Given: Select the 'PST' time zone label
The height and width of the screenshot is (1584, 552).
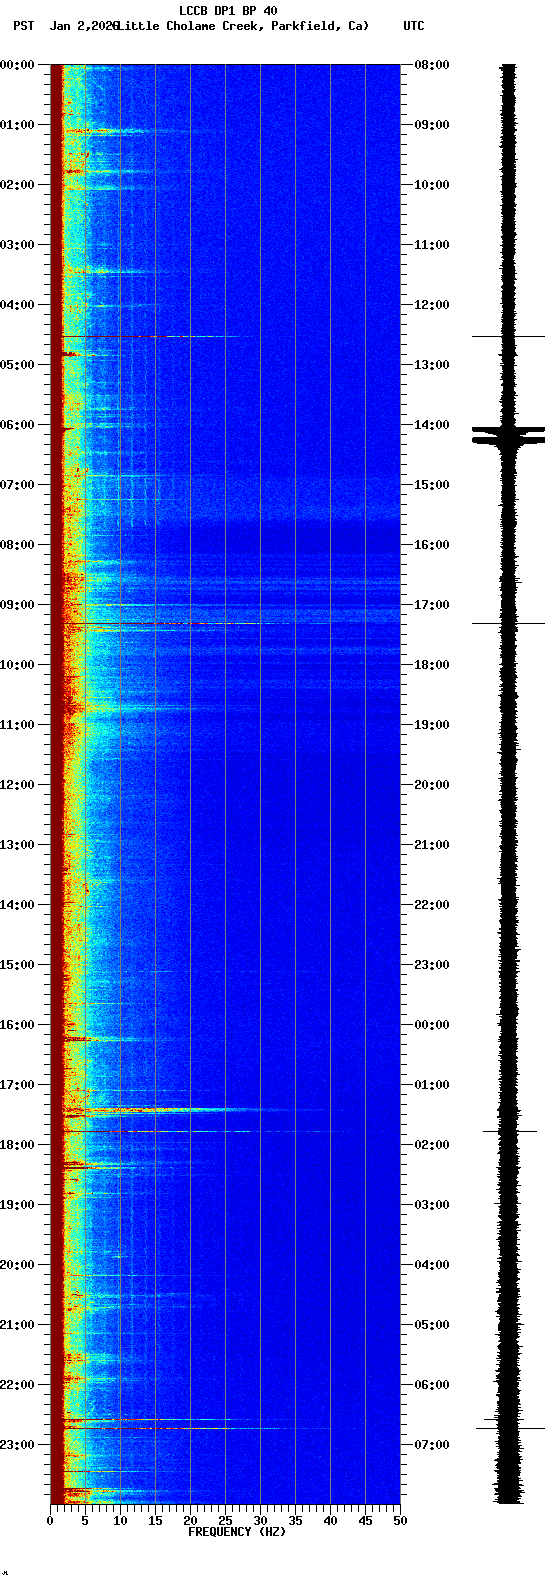Looking at the screenshot, I should 23,26.
